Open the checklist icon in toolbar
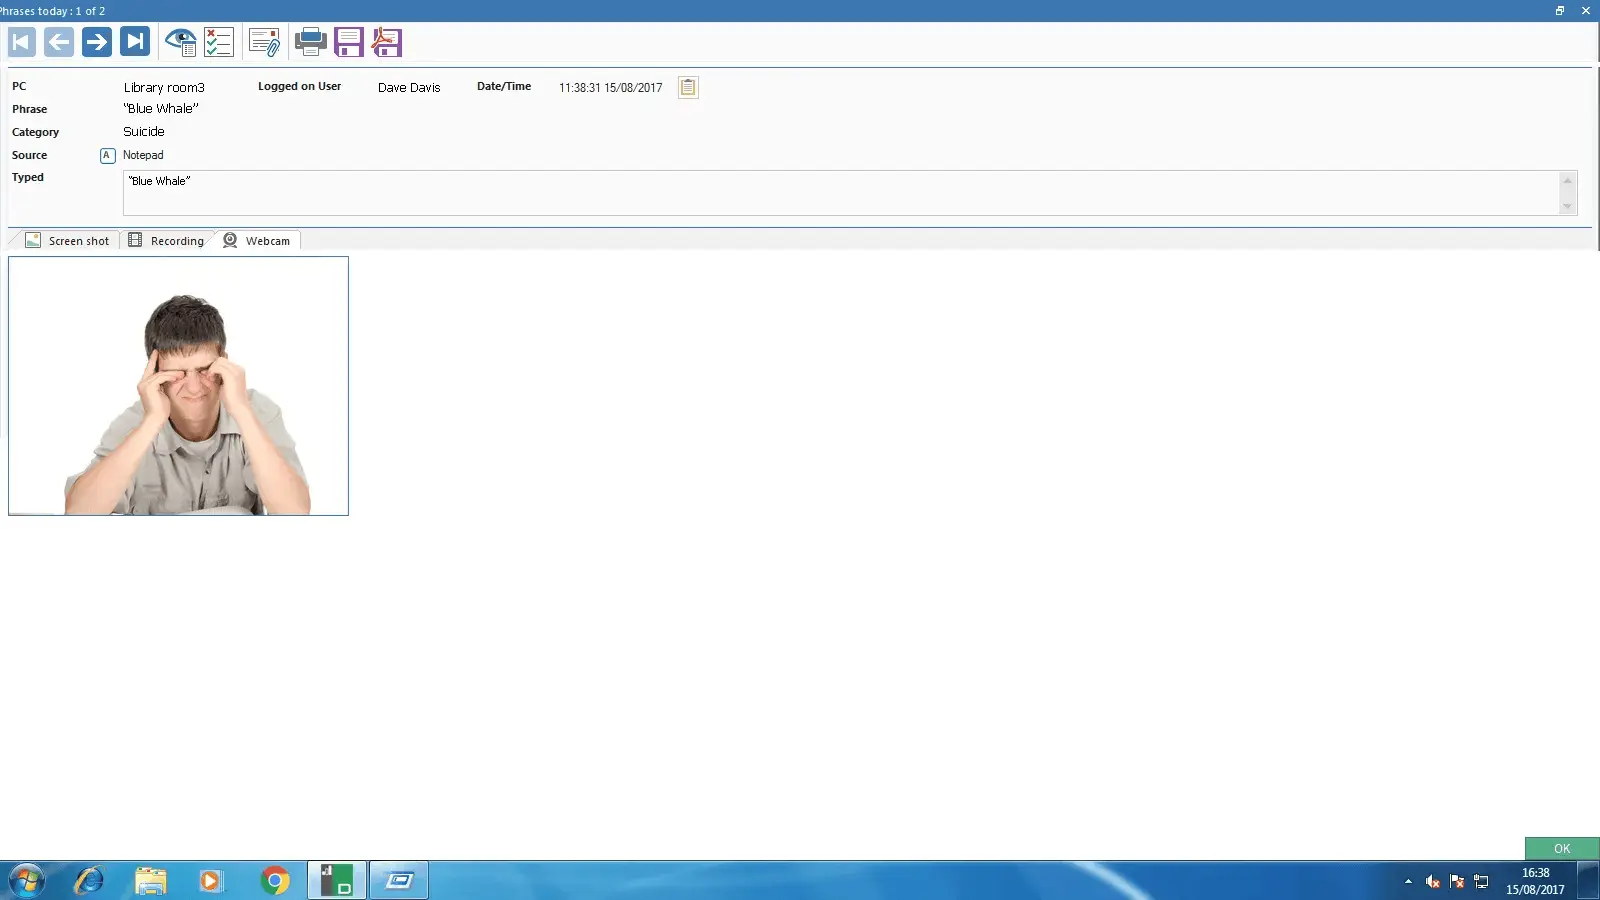This screenshot has width=1600, height=900. [218, 42]
